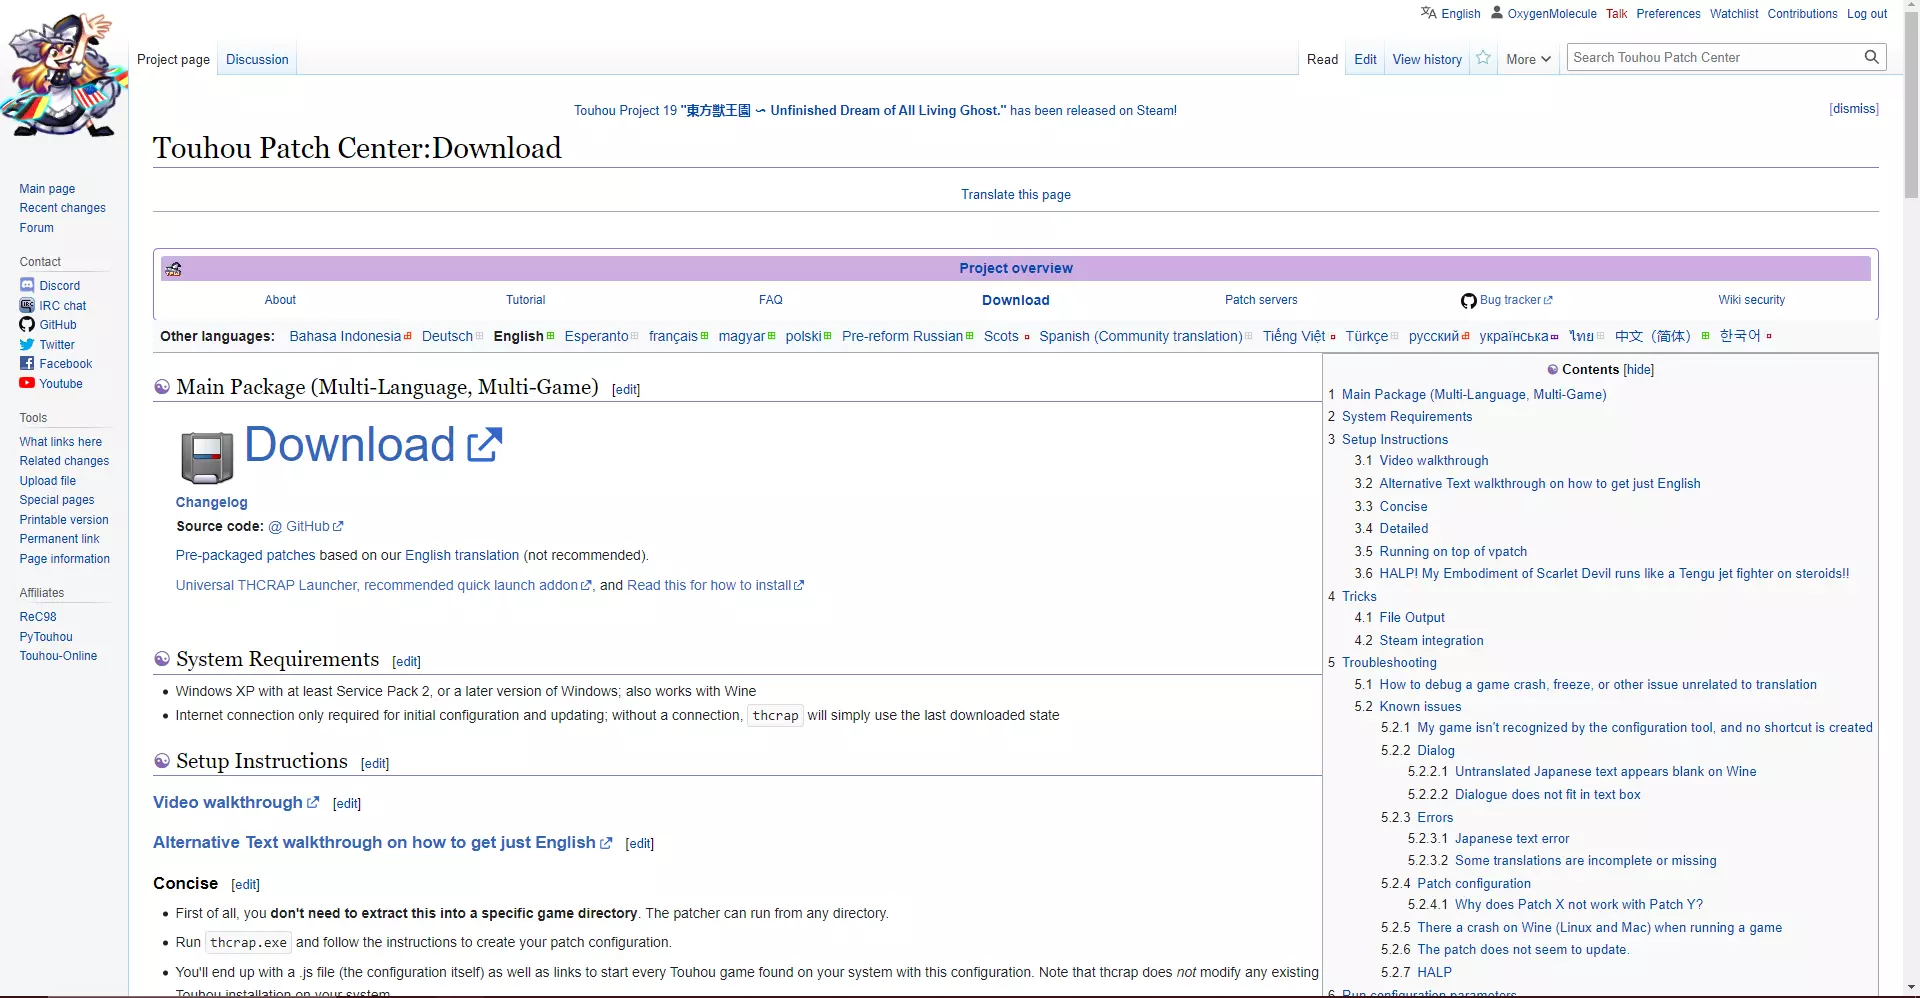
Task: Open the Alternative Text walkthrough heading link
Action: 382,843
